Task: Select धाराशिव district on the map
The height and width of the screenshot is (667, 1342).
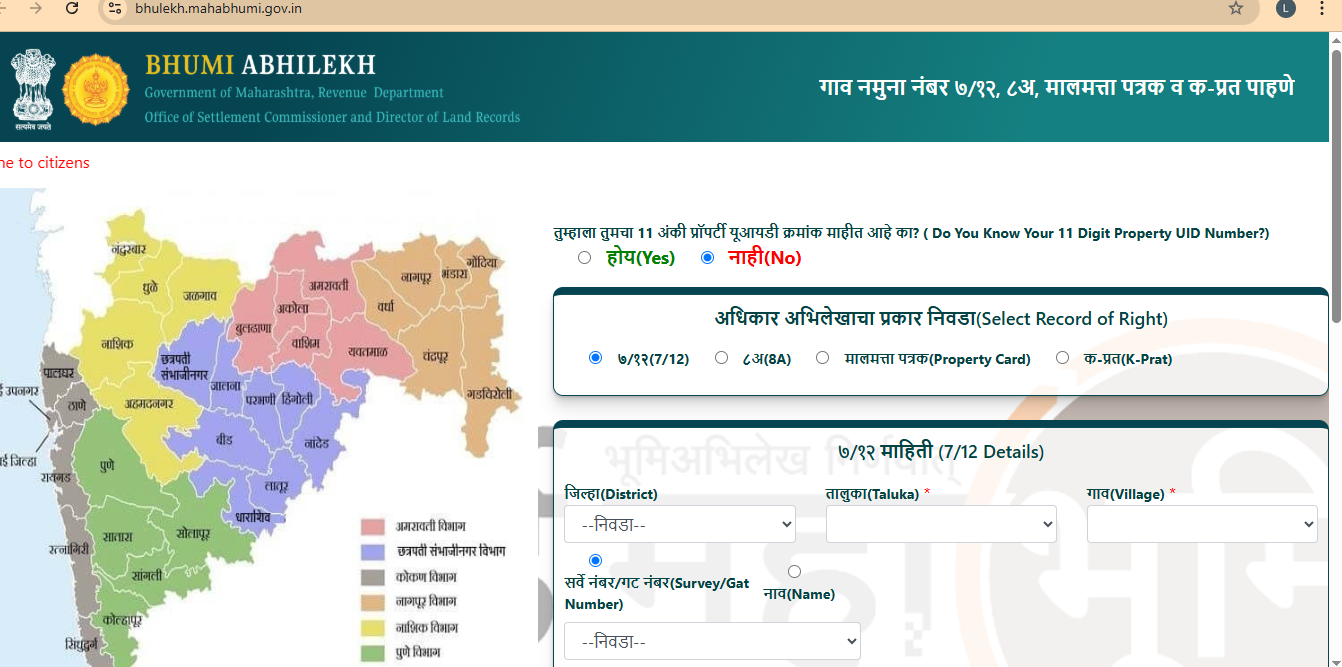Action: (x=253, y=517)
